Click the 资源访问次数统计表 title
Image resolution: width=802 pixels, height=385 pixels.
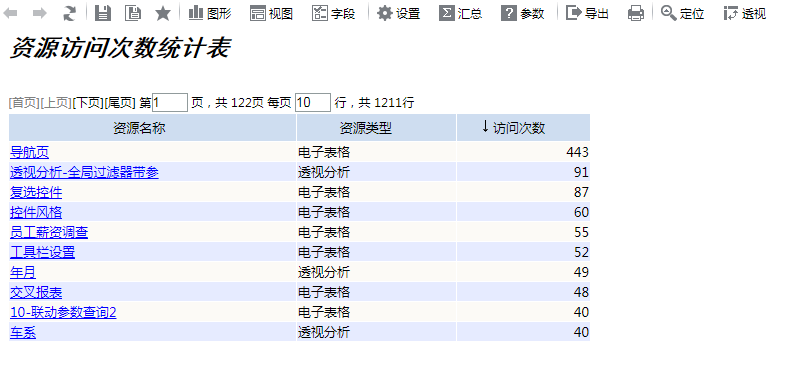(x=120, y=49)
